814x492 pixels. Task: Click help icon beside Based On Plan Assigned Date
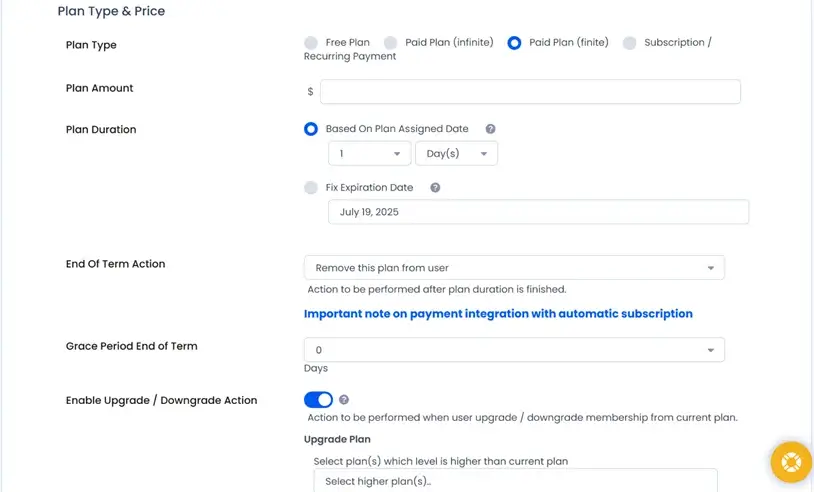(490, 129)
